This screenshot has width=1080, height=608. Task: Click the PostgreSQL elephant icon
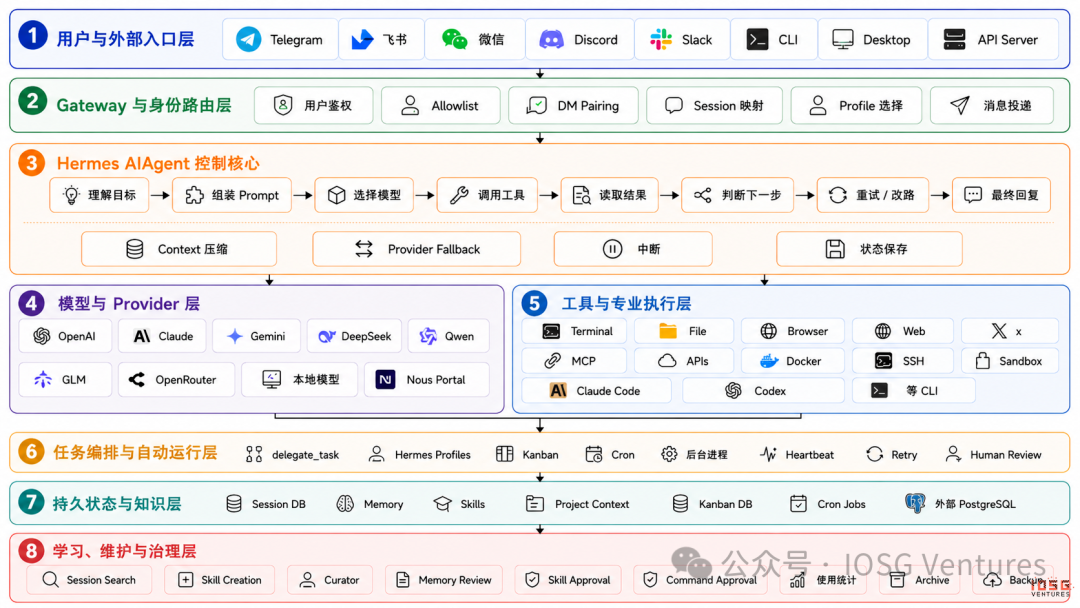click(915, 503)
